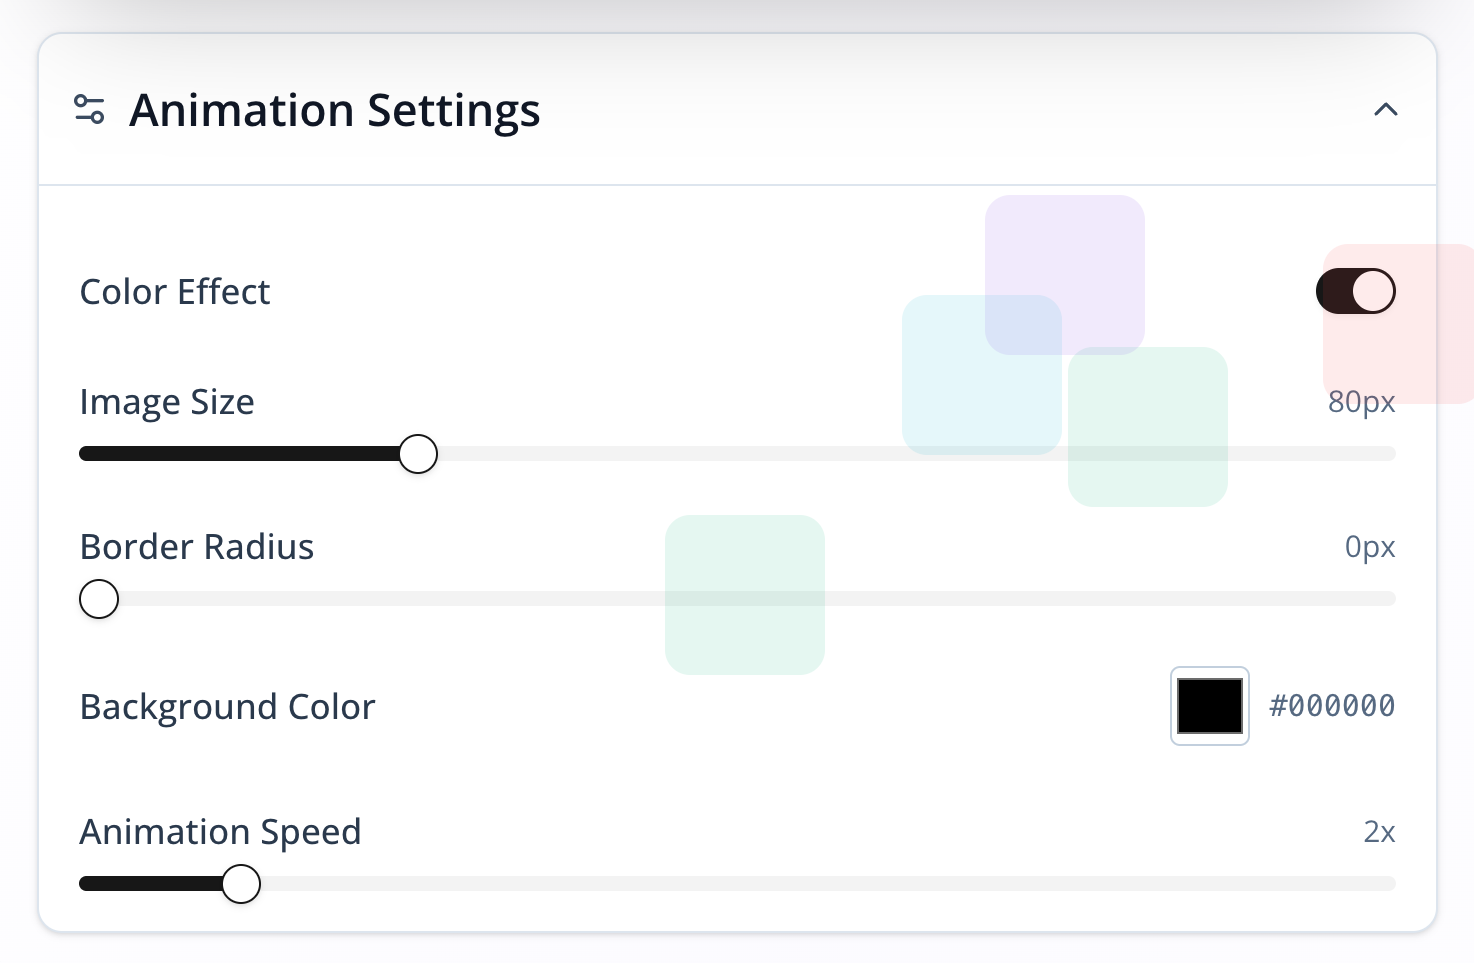Click the Animation Speed slider handle
Viewport: 1474px width, 963px height.
click(241, 884)
